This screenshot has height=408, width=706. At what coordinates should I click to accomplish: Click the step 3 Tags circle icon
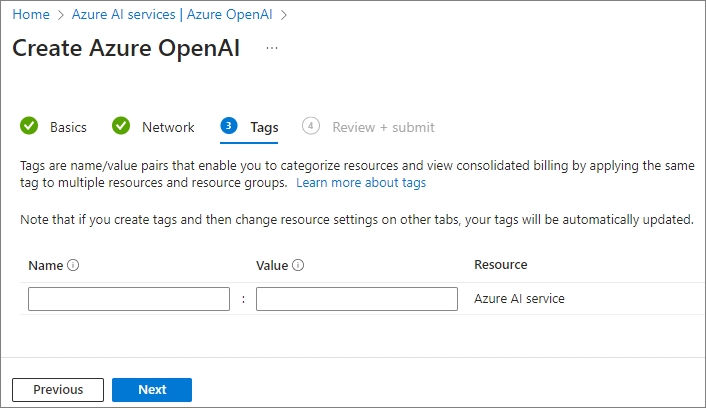tap(229, 126)
